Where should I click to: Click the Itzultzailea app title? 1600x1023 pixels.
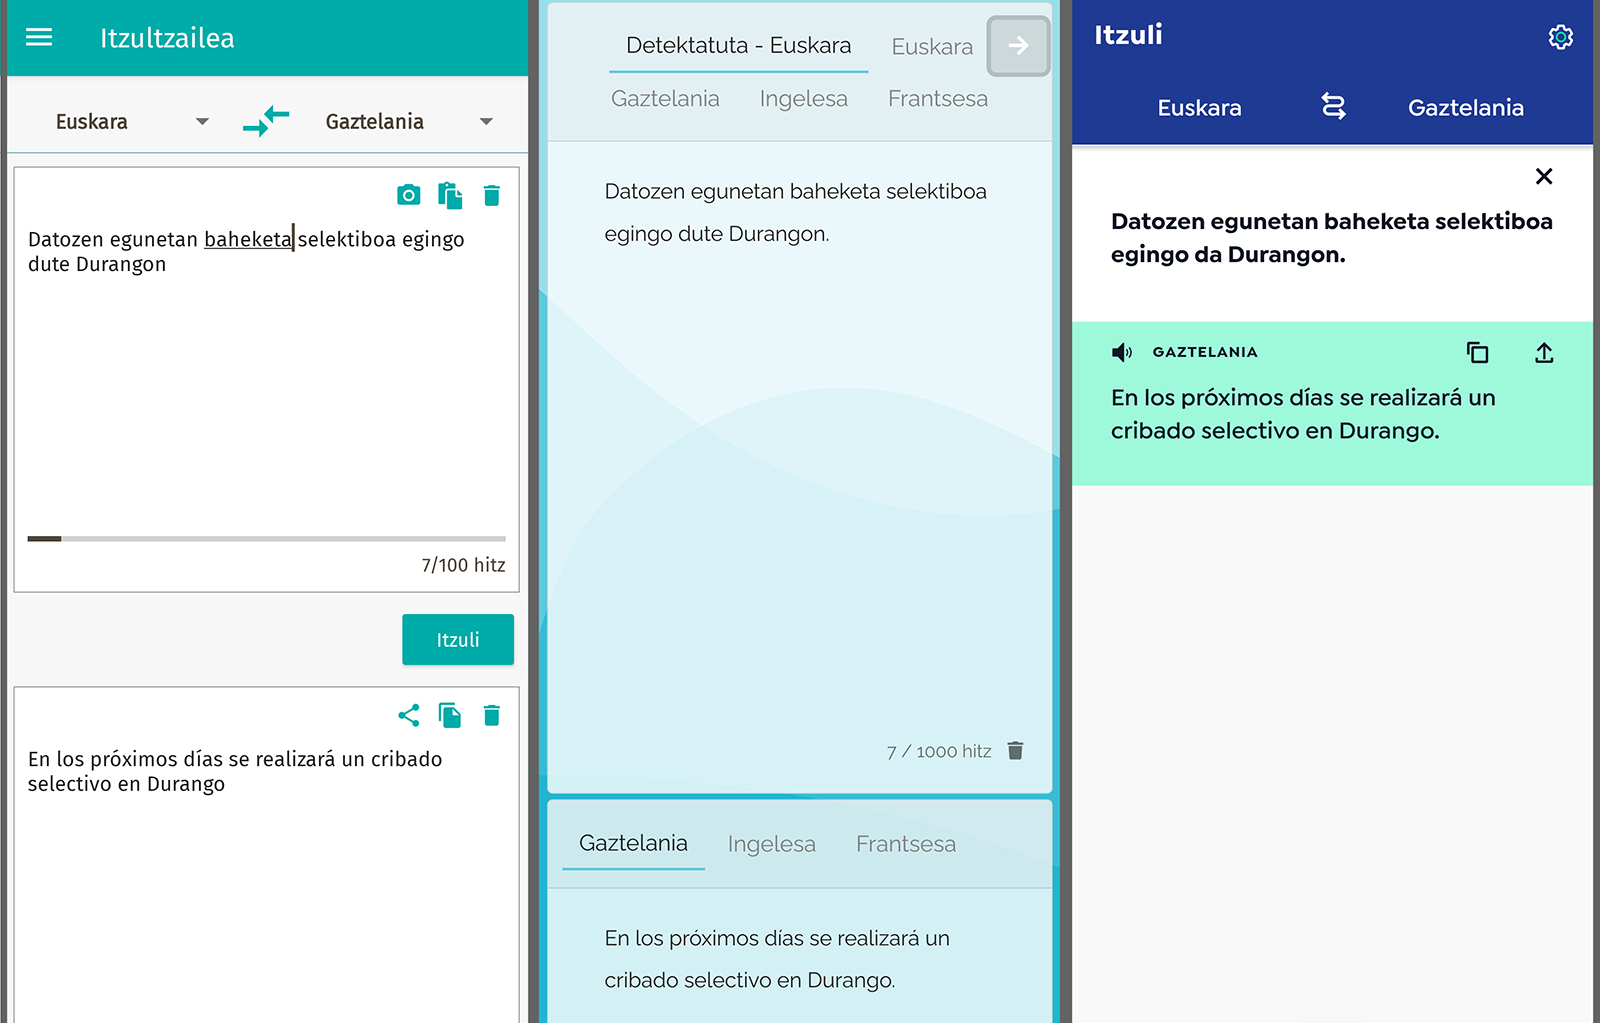click(167, 38)
